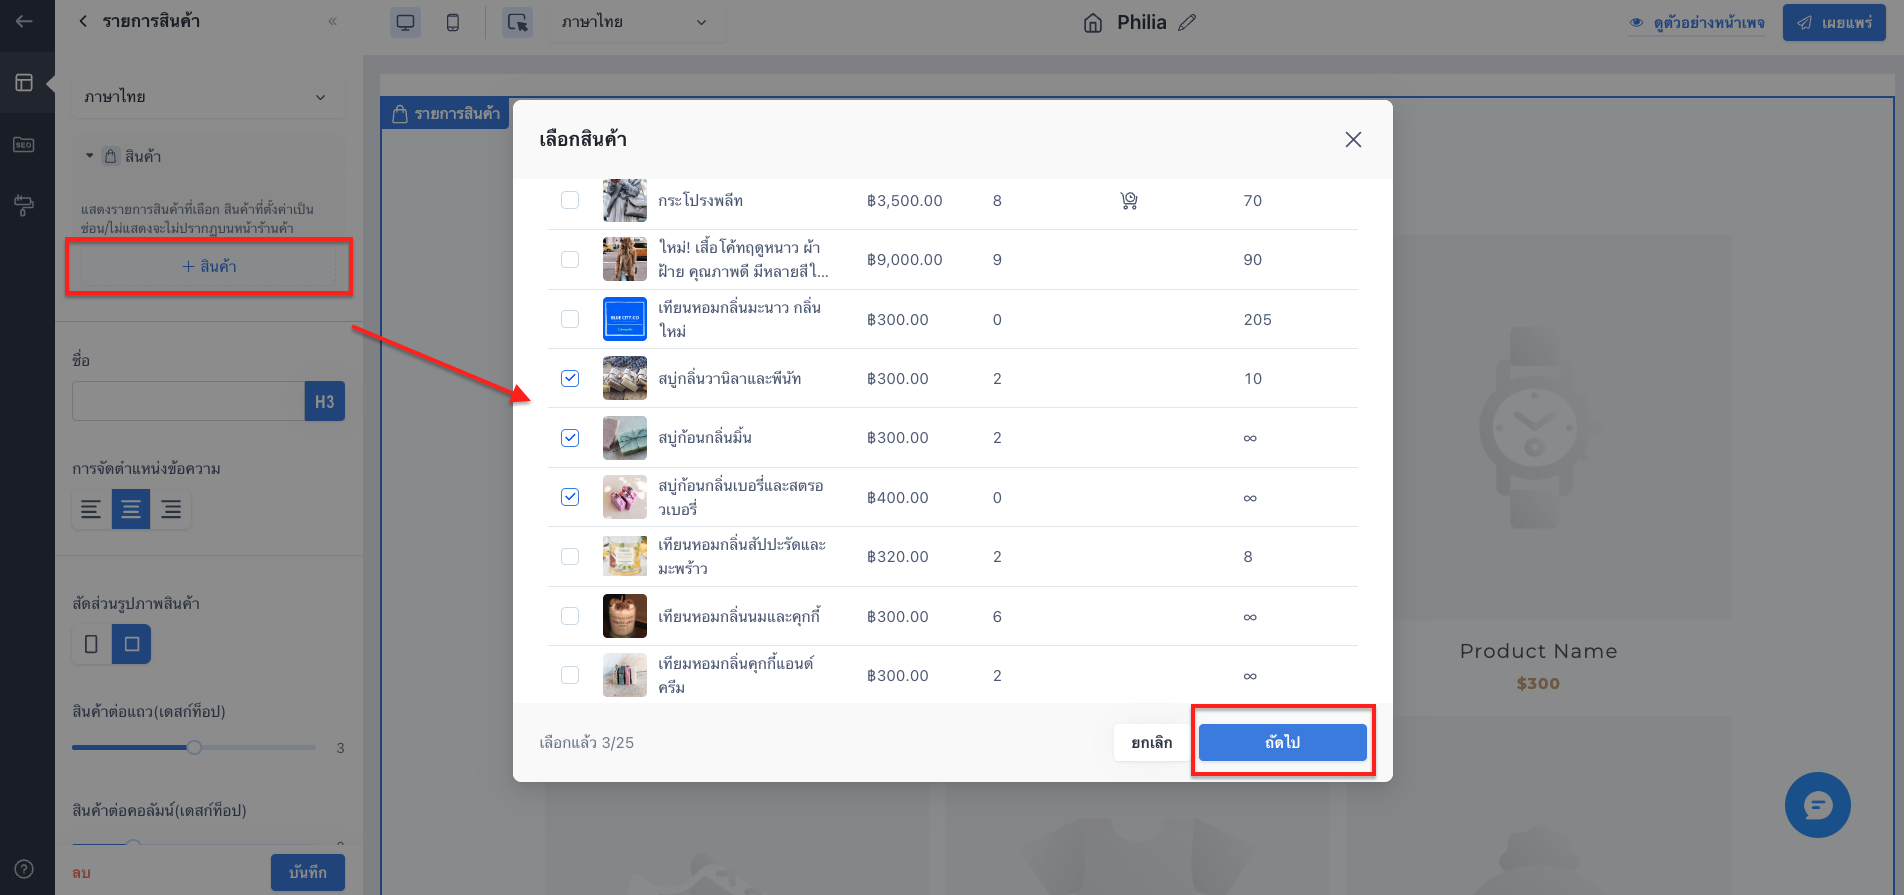Screen dimensions: 1904x895
Task: Edit page name pencil icon
Action: coord(1187,22)
